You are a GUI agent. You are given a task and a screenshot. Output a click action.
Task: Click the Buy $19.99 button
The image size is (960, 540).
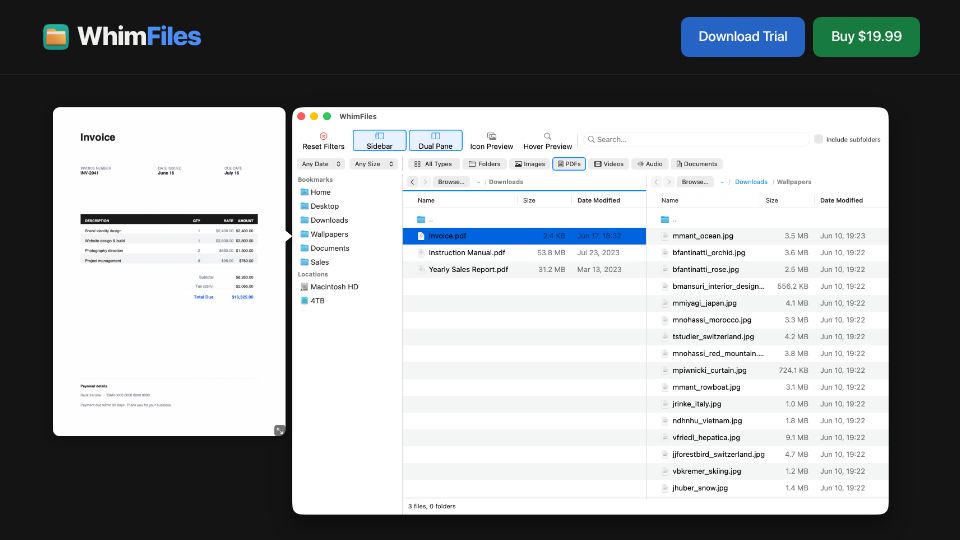coord(866,37)
